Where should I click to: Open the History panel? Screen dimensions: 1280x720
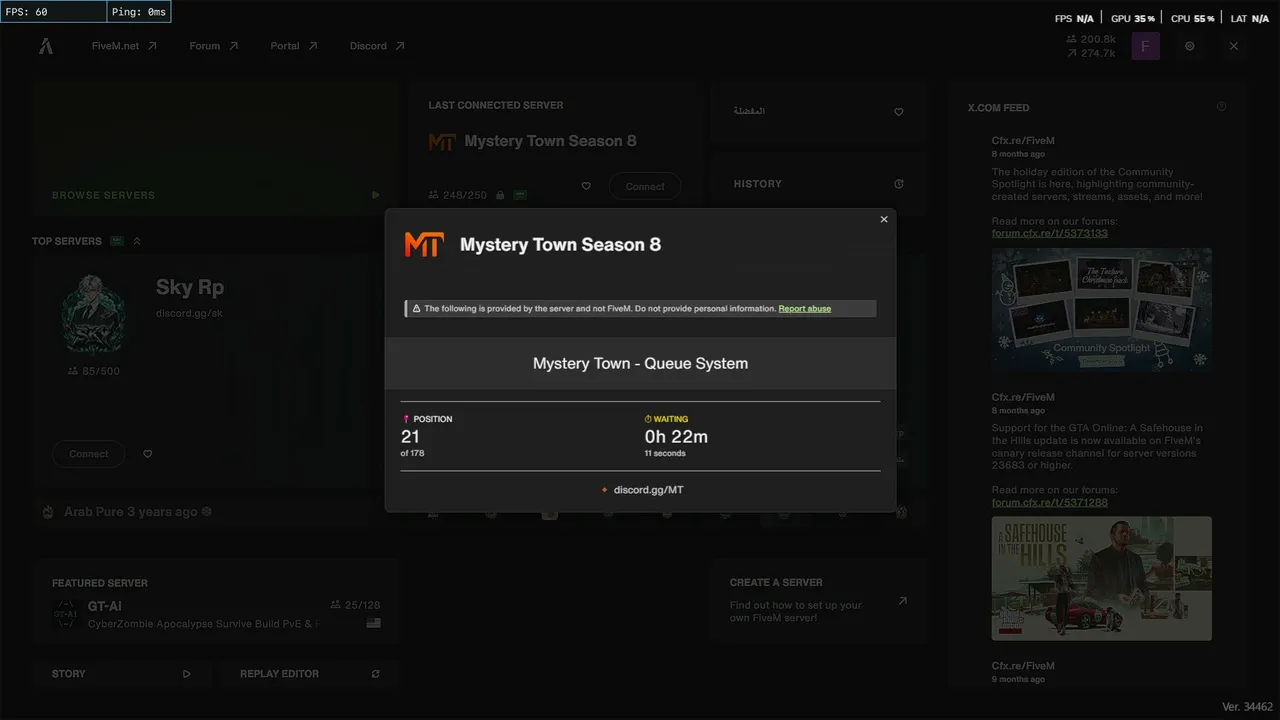[819, 184]
